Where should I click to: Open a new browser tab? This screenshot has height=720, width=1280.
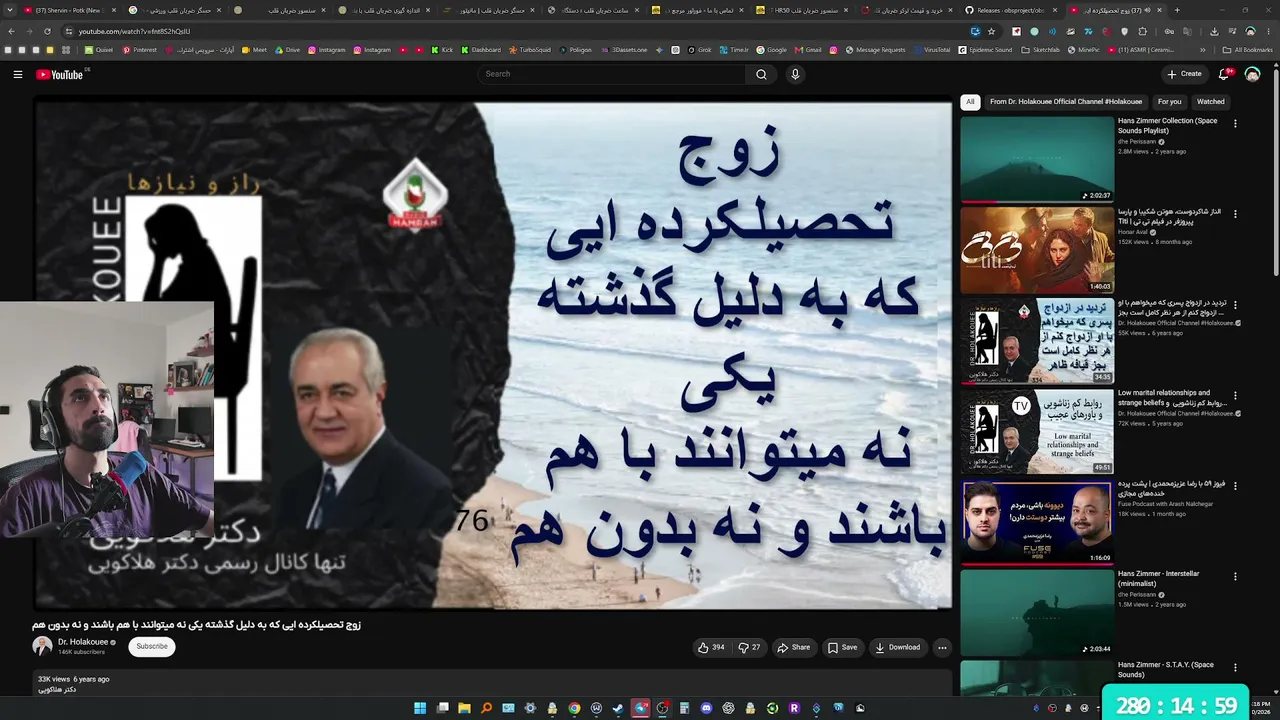click(x=1176, y=10)
